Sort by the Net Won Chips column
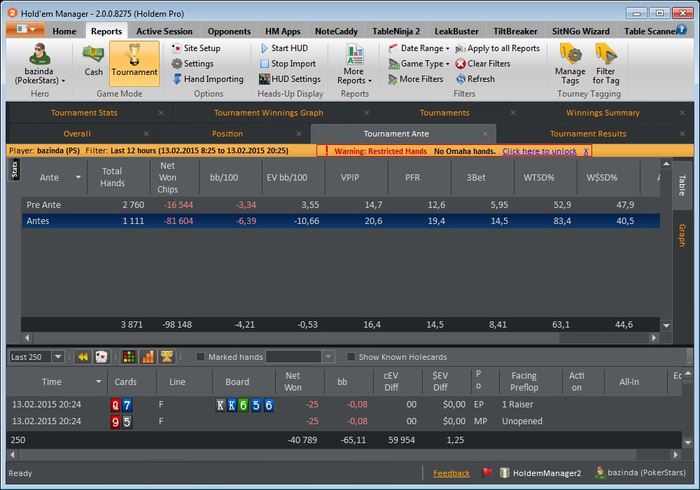The width and height of the screenshot is (700, 490). click(x=167, y=178)
